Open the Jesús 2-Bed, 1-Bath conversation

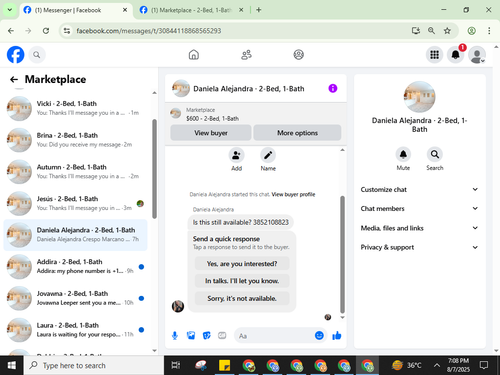75,203
